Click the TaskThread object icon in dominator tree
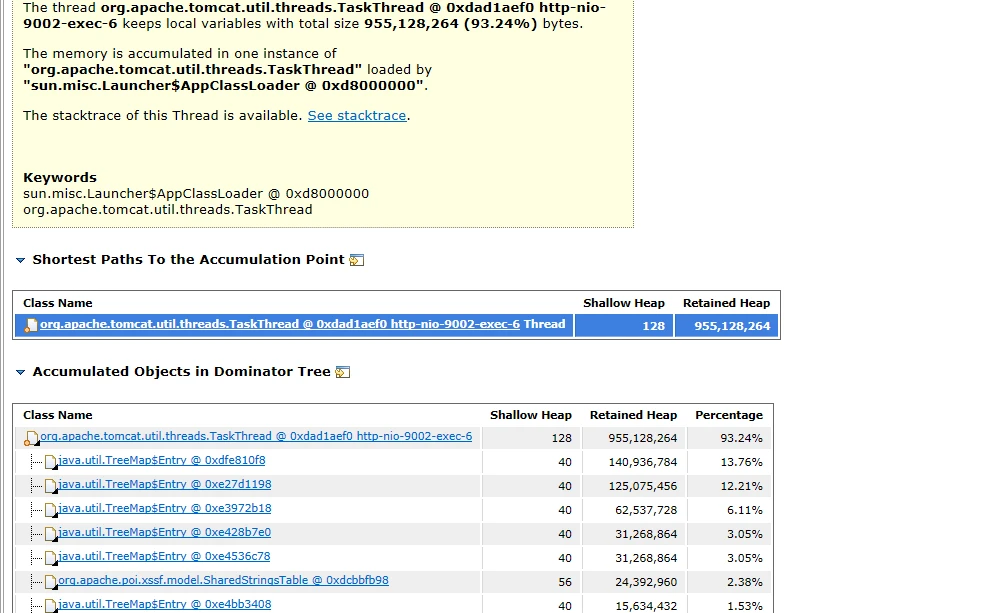The image size is (1006, 613). click(x=31, y=438)
